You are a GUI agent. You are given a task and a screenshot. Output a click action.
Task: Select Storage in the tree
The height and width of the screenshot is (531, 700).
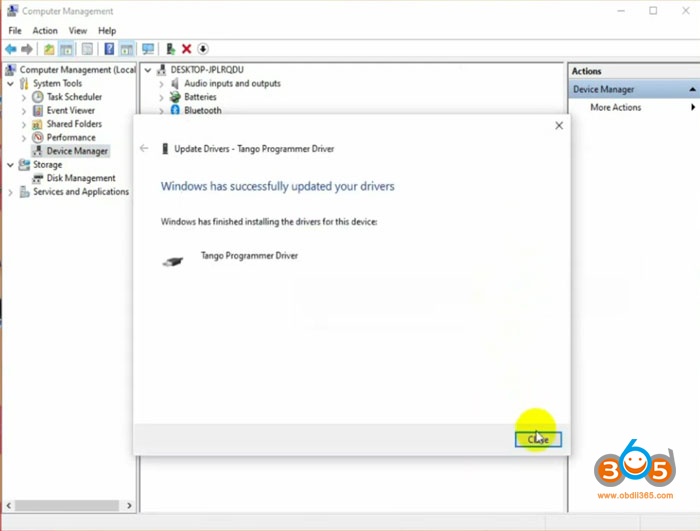point(47,165)
